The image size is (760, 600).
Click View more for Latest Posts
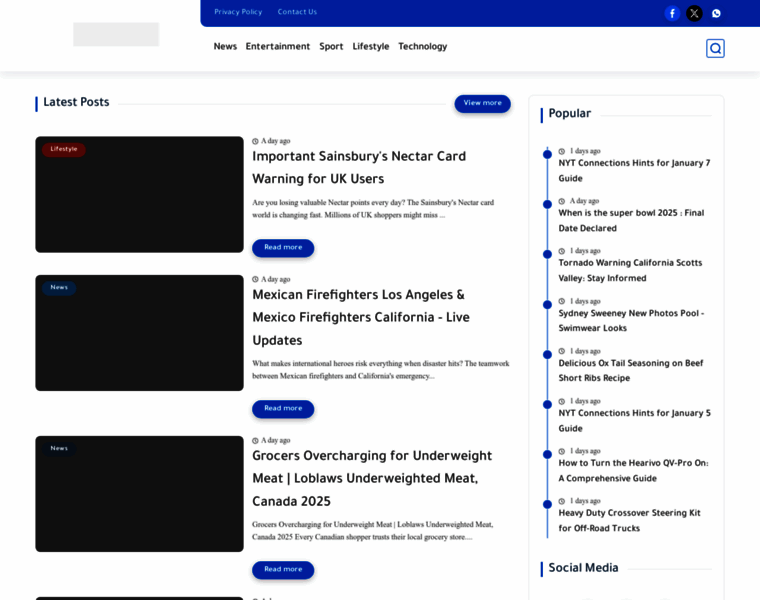[482, 103]
